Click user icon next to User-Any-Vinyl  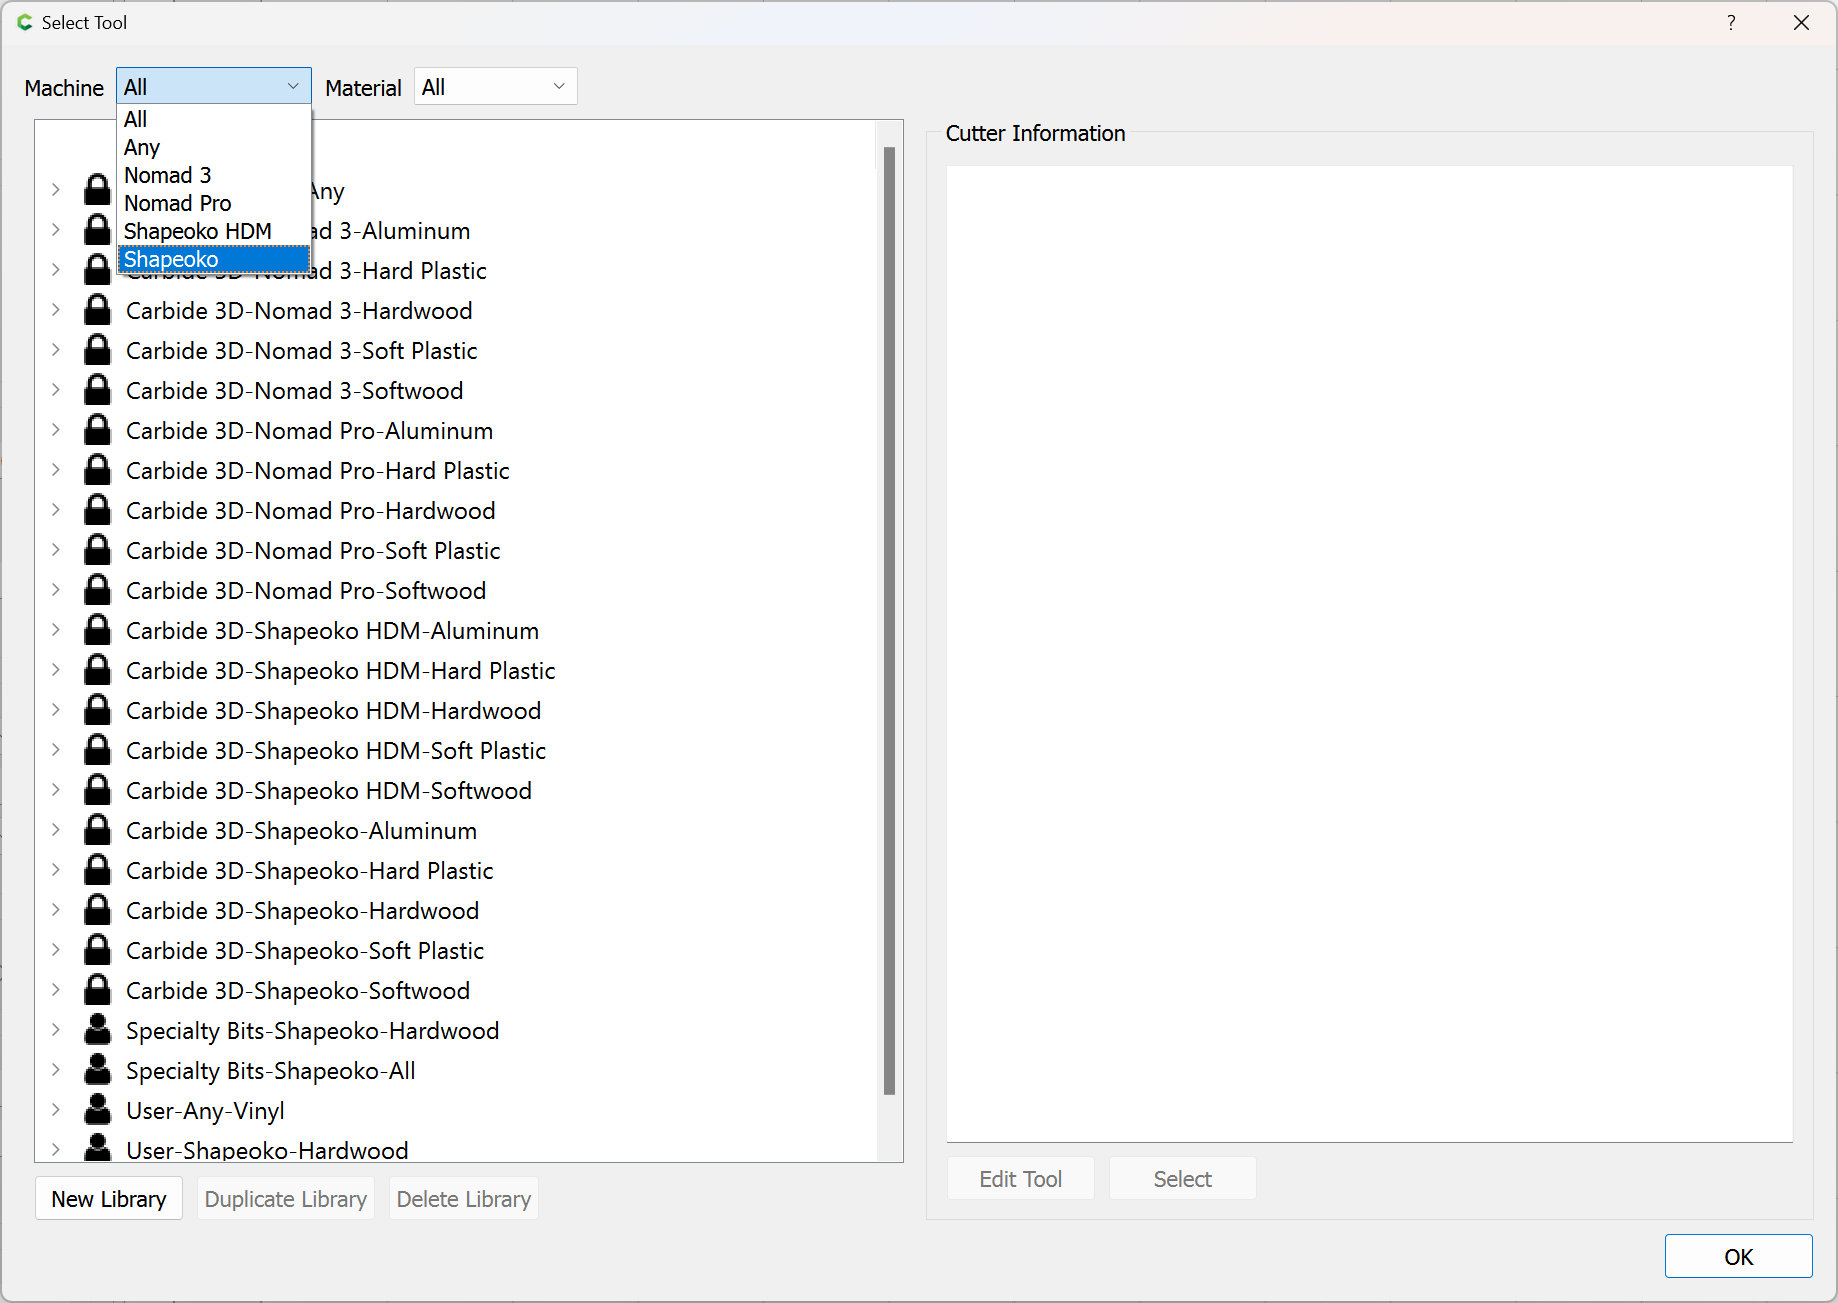click(97, 1110)
